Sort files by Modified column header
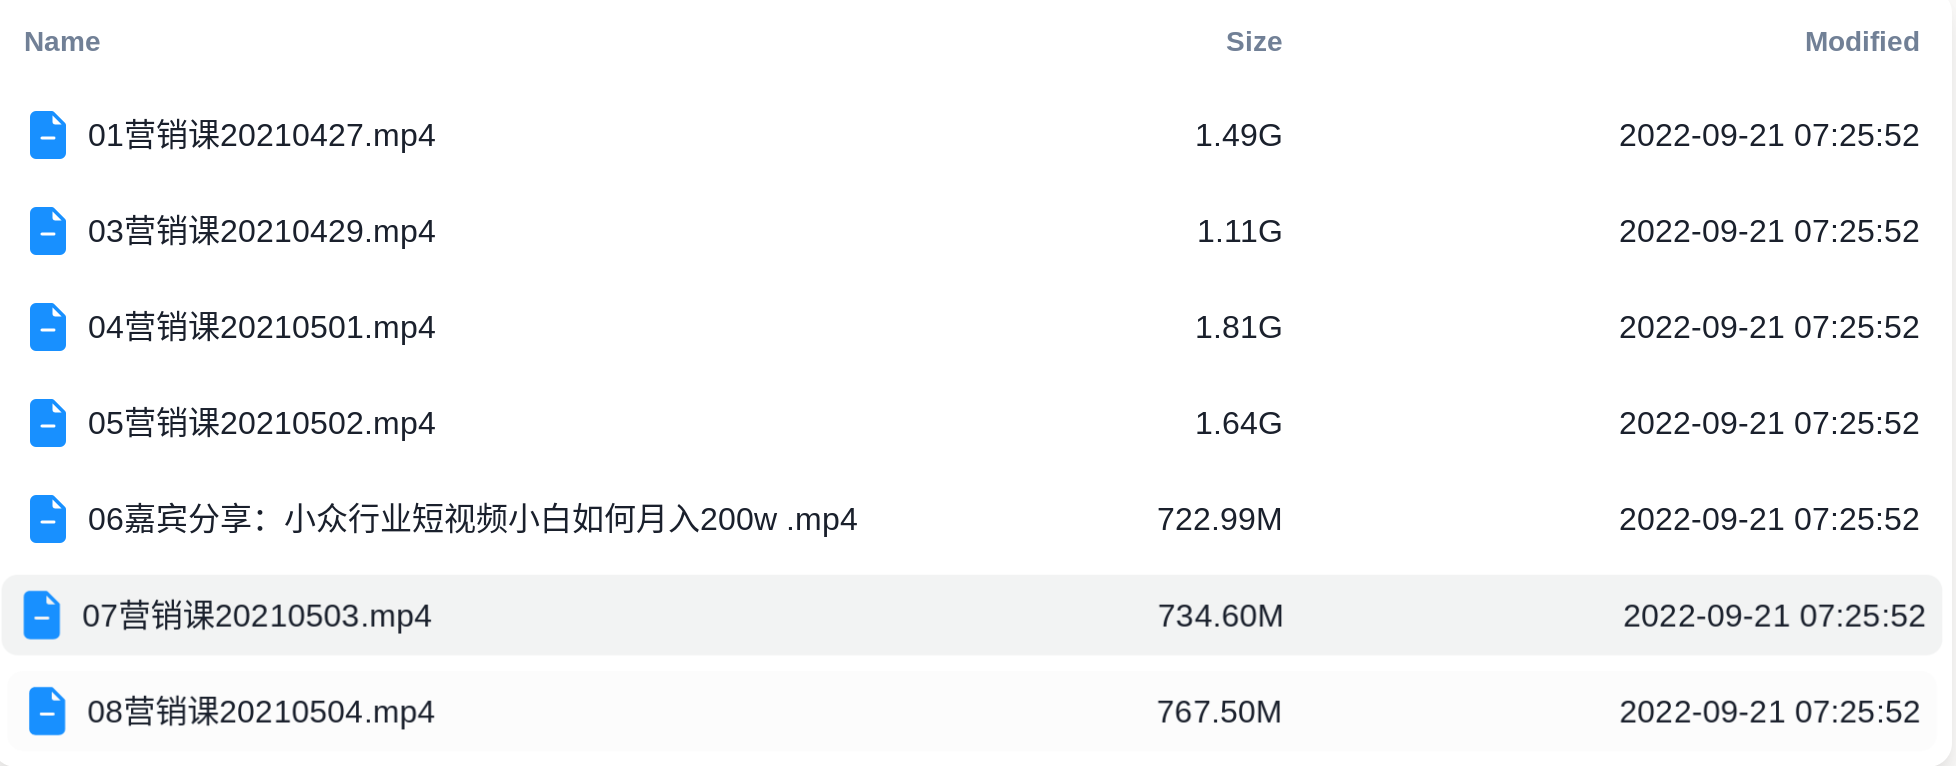This screenshot has height=766, width=1956. [x=1862, y=42]
